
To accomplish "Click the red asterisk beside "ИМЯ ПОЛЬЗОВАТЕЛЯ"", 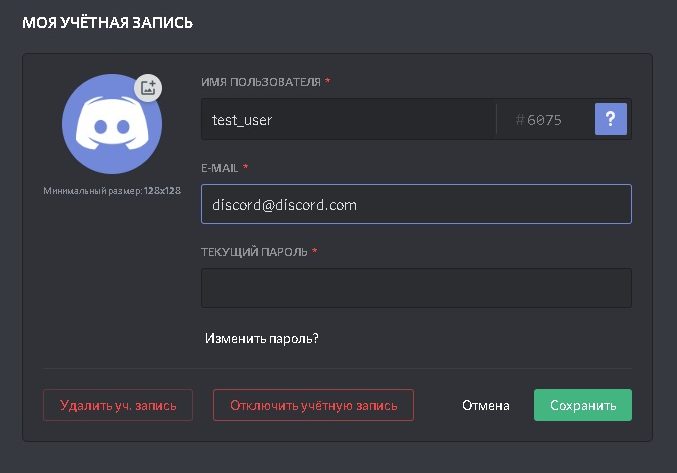I will point(327,82).
